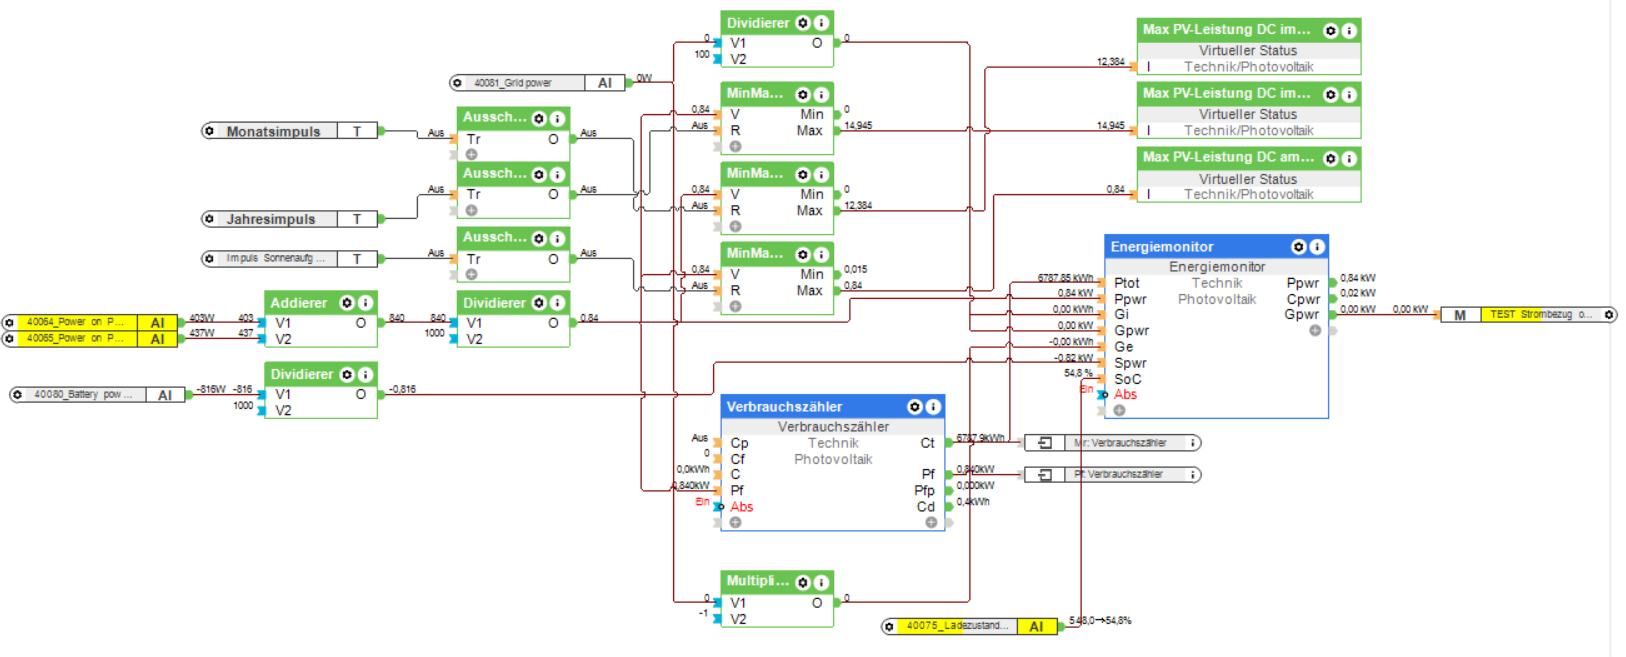Expand inputs plus on Aussch block fed by Sonnenaufg
Image resolution: width=1626 pixels, height=657 pixels.
click(471, 274)
